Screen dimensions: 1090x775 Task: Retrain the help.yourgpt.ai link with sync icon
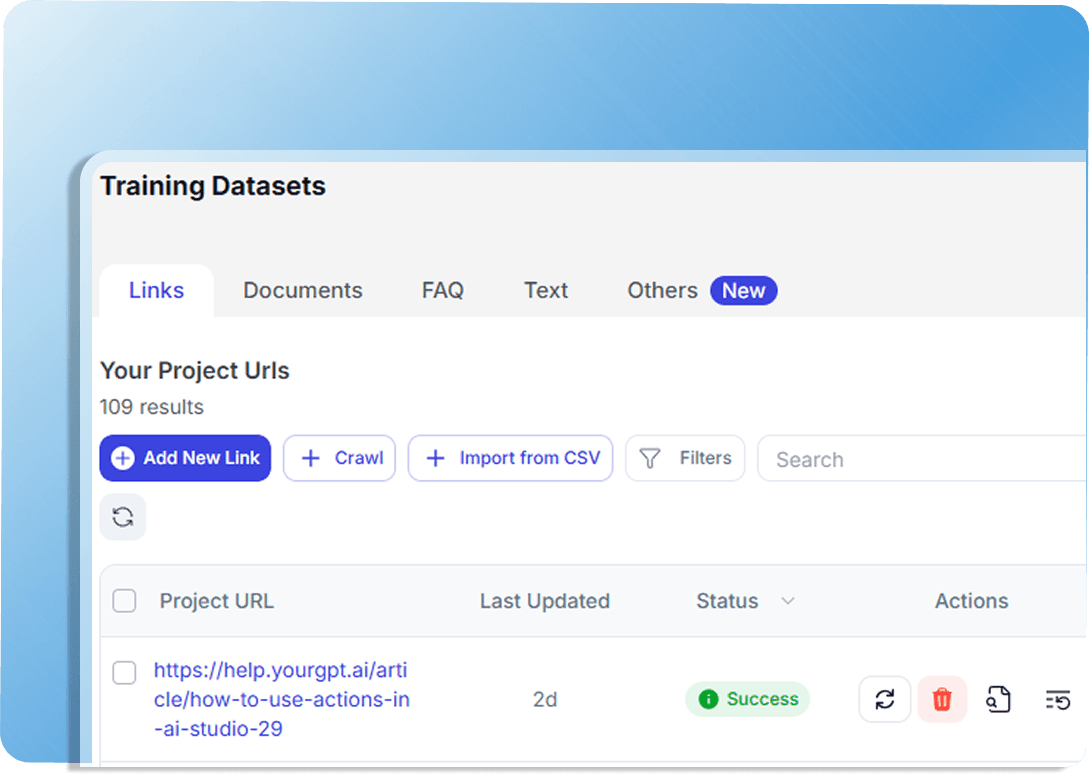tap(884, 699)
